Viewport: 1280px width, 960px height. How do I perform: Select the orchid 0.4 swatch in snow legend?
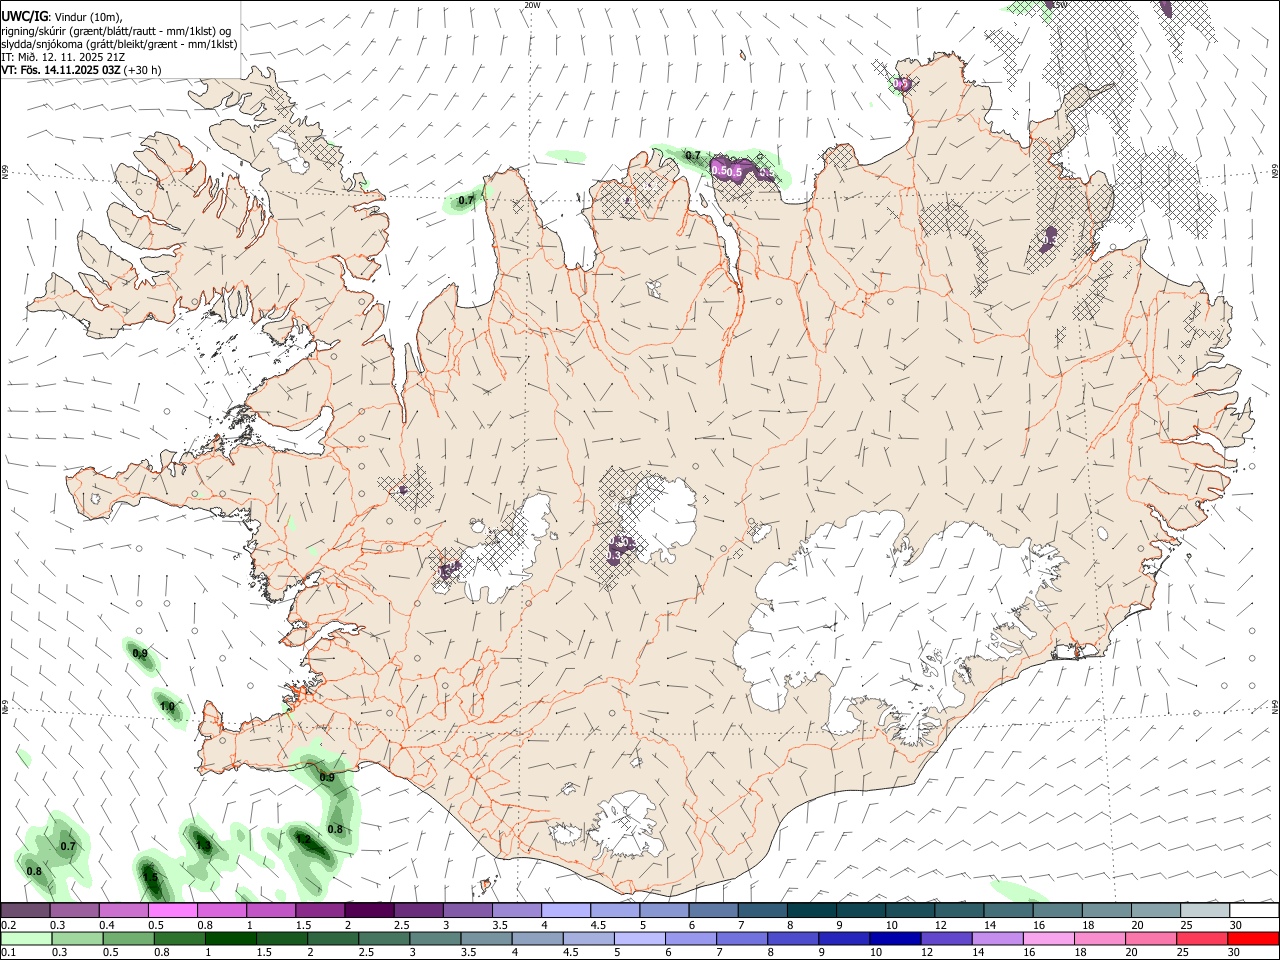point(123,910)
